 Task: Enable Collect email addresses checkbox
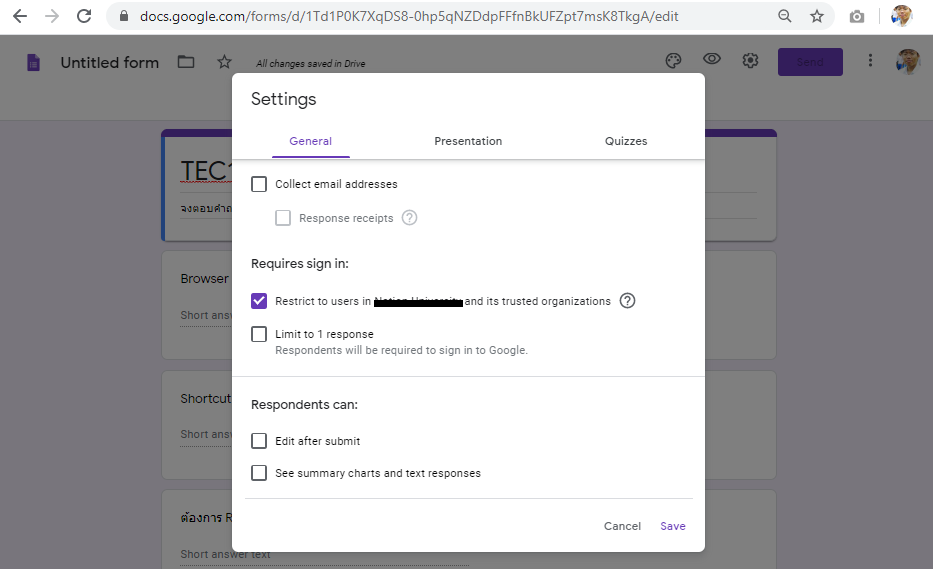tap(259, 184)
